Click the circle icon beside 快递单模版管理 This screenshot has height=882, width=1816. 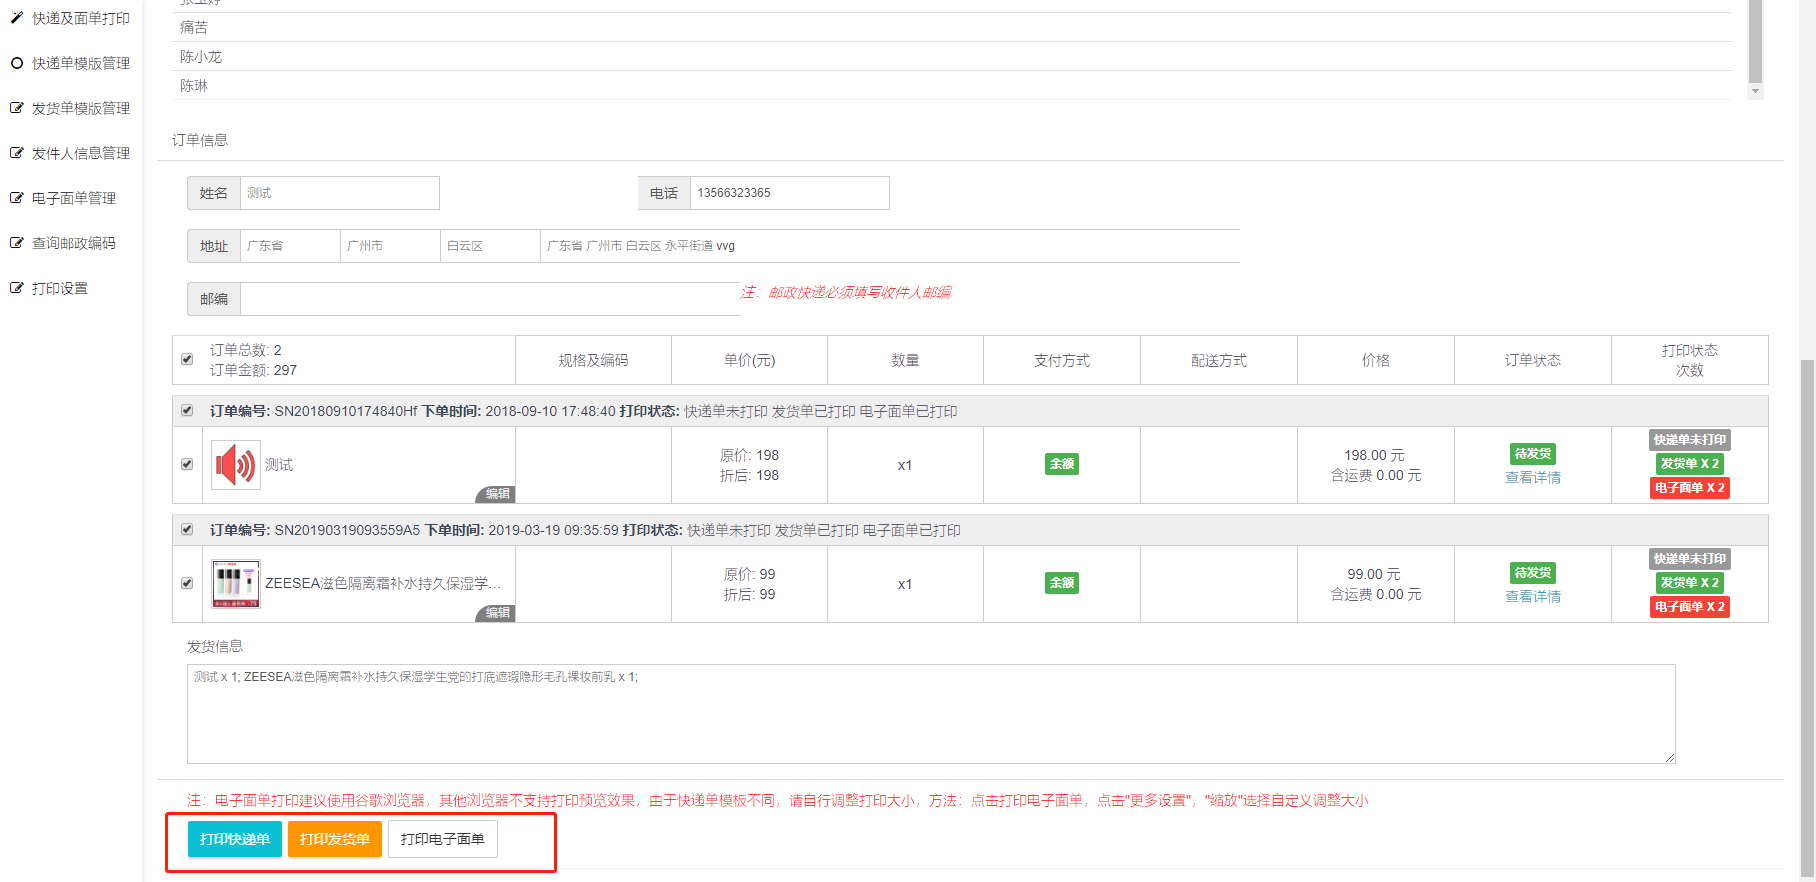point(17,63)
